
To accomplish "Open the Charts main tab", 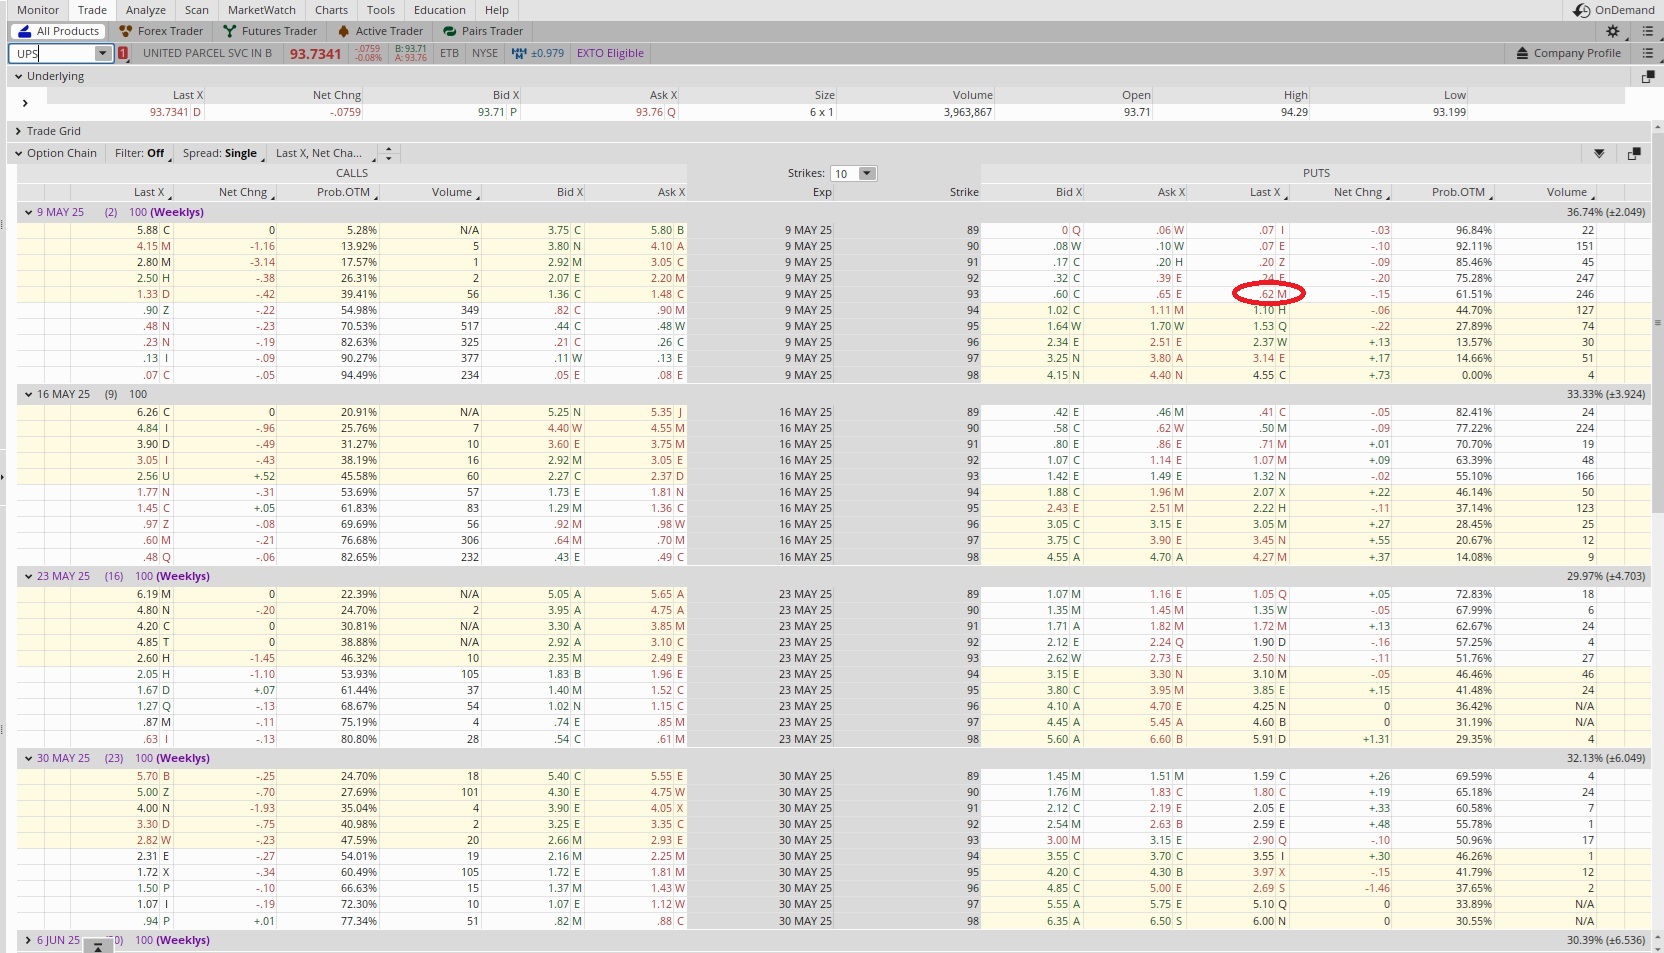I will click(331, 10).
